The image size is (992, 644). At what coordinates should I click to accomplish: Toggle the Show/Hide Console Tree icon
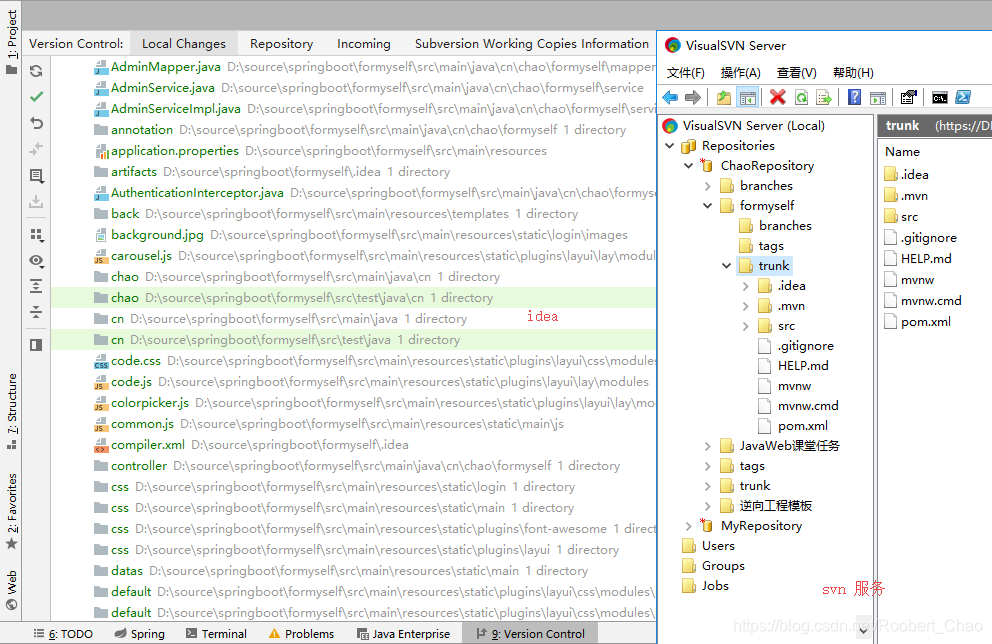[748, 97]
